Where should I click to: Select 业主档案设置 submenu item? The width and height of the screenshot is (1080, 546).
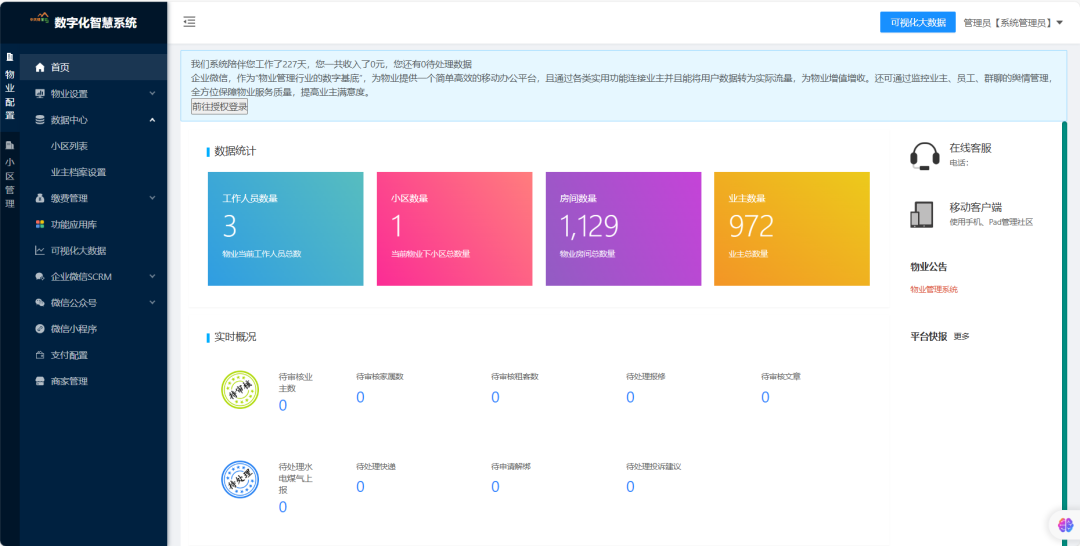(78, 172)
